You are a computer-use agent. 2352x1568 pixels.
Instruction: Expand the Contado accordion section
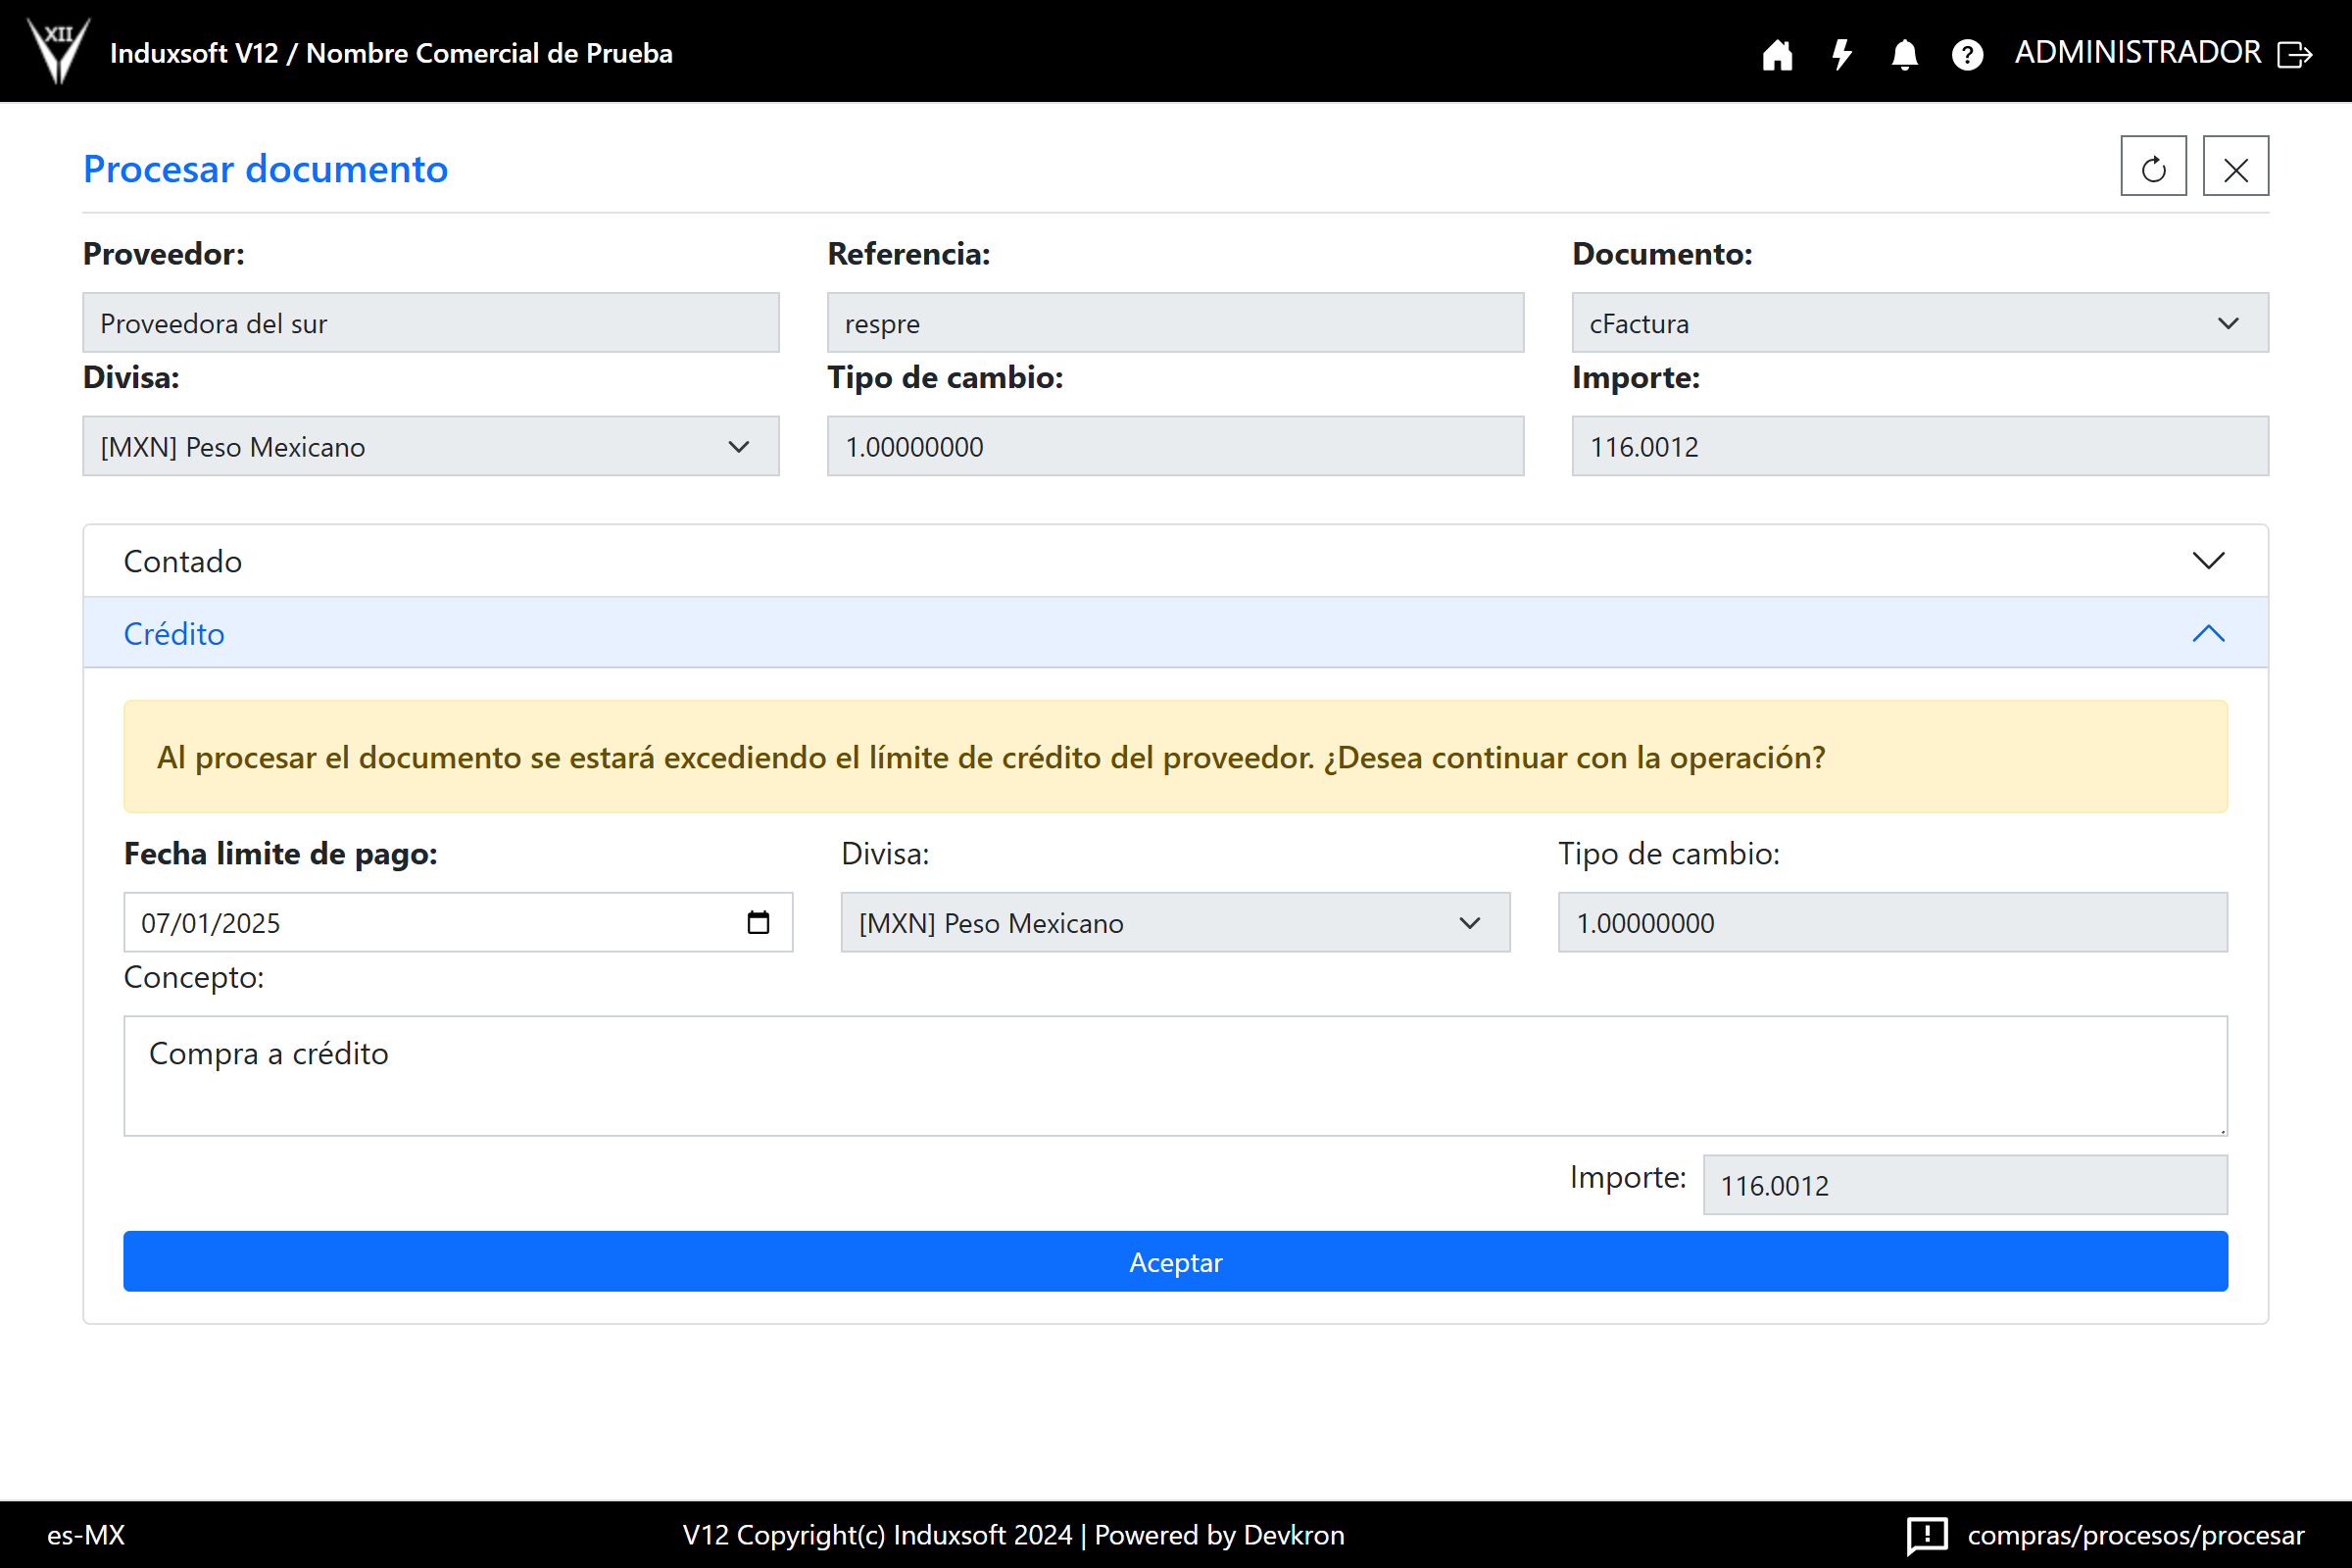pos(1175,561)
